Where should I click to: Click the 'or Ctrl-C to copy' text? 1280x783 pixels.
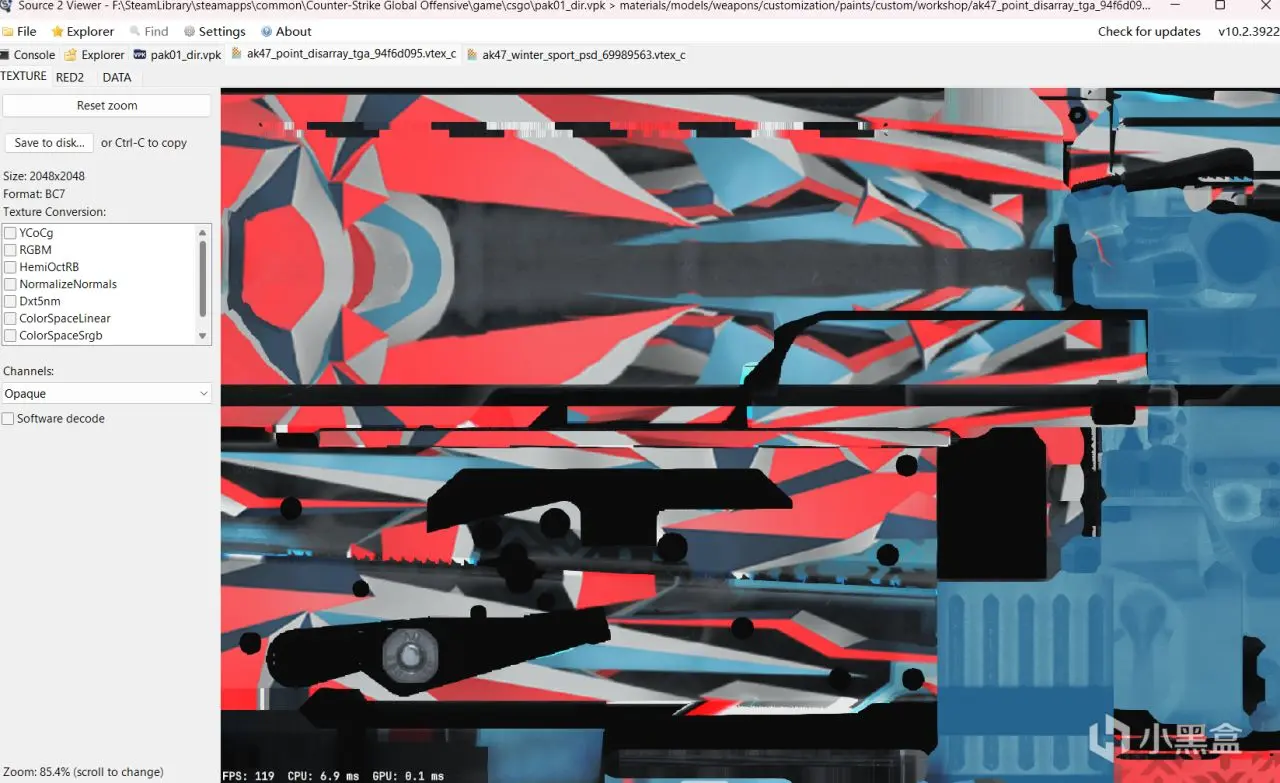(x=144, y=143)
